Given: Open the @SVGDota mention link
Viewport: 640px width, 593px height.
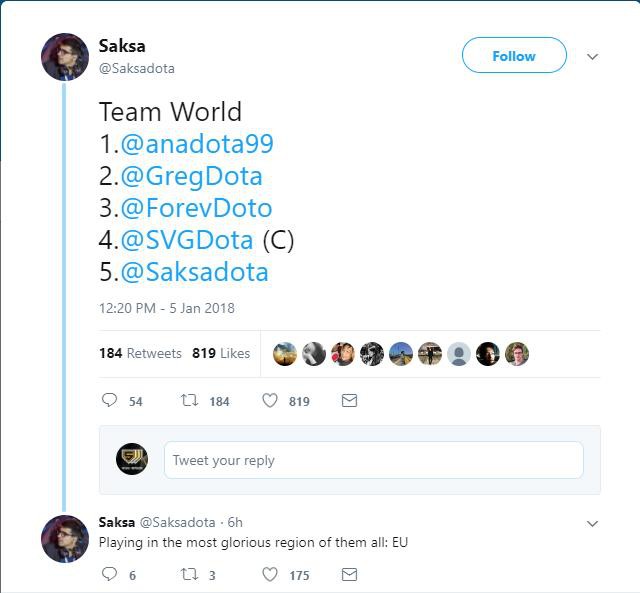Looking at the screenshot, I should pyautogui.click(x=187, y=240).
